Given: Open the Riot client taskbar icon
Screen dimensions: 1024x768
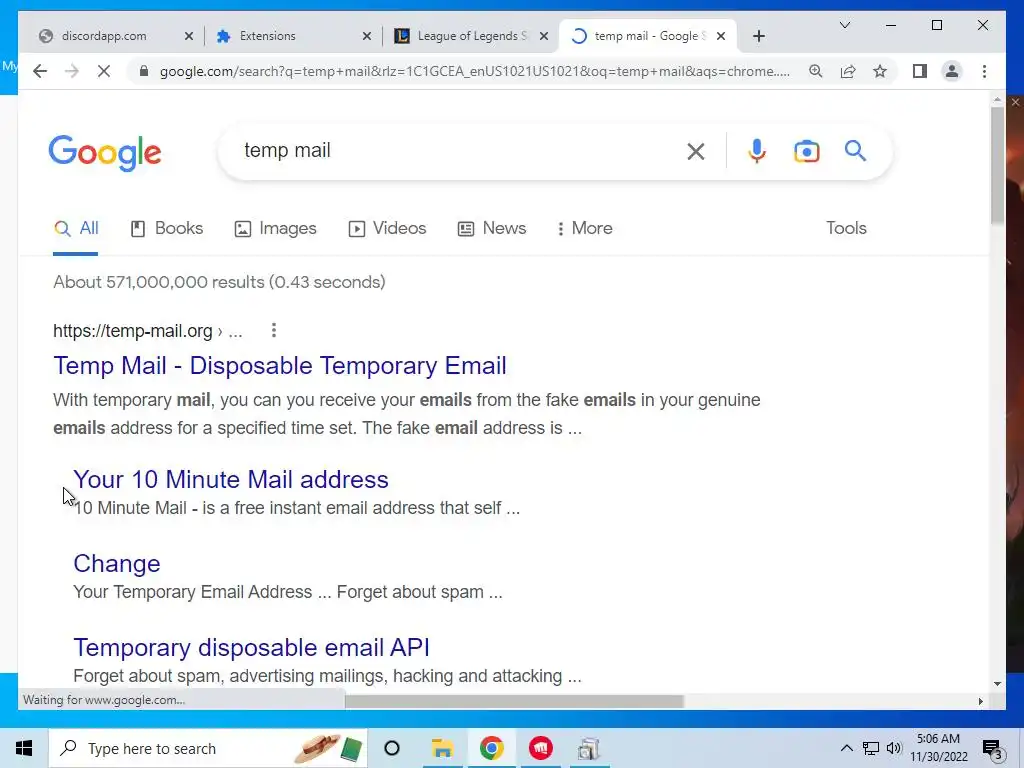Looking at the screenshot, I should click(x=541, y=748).
